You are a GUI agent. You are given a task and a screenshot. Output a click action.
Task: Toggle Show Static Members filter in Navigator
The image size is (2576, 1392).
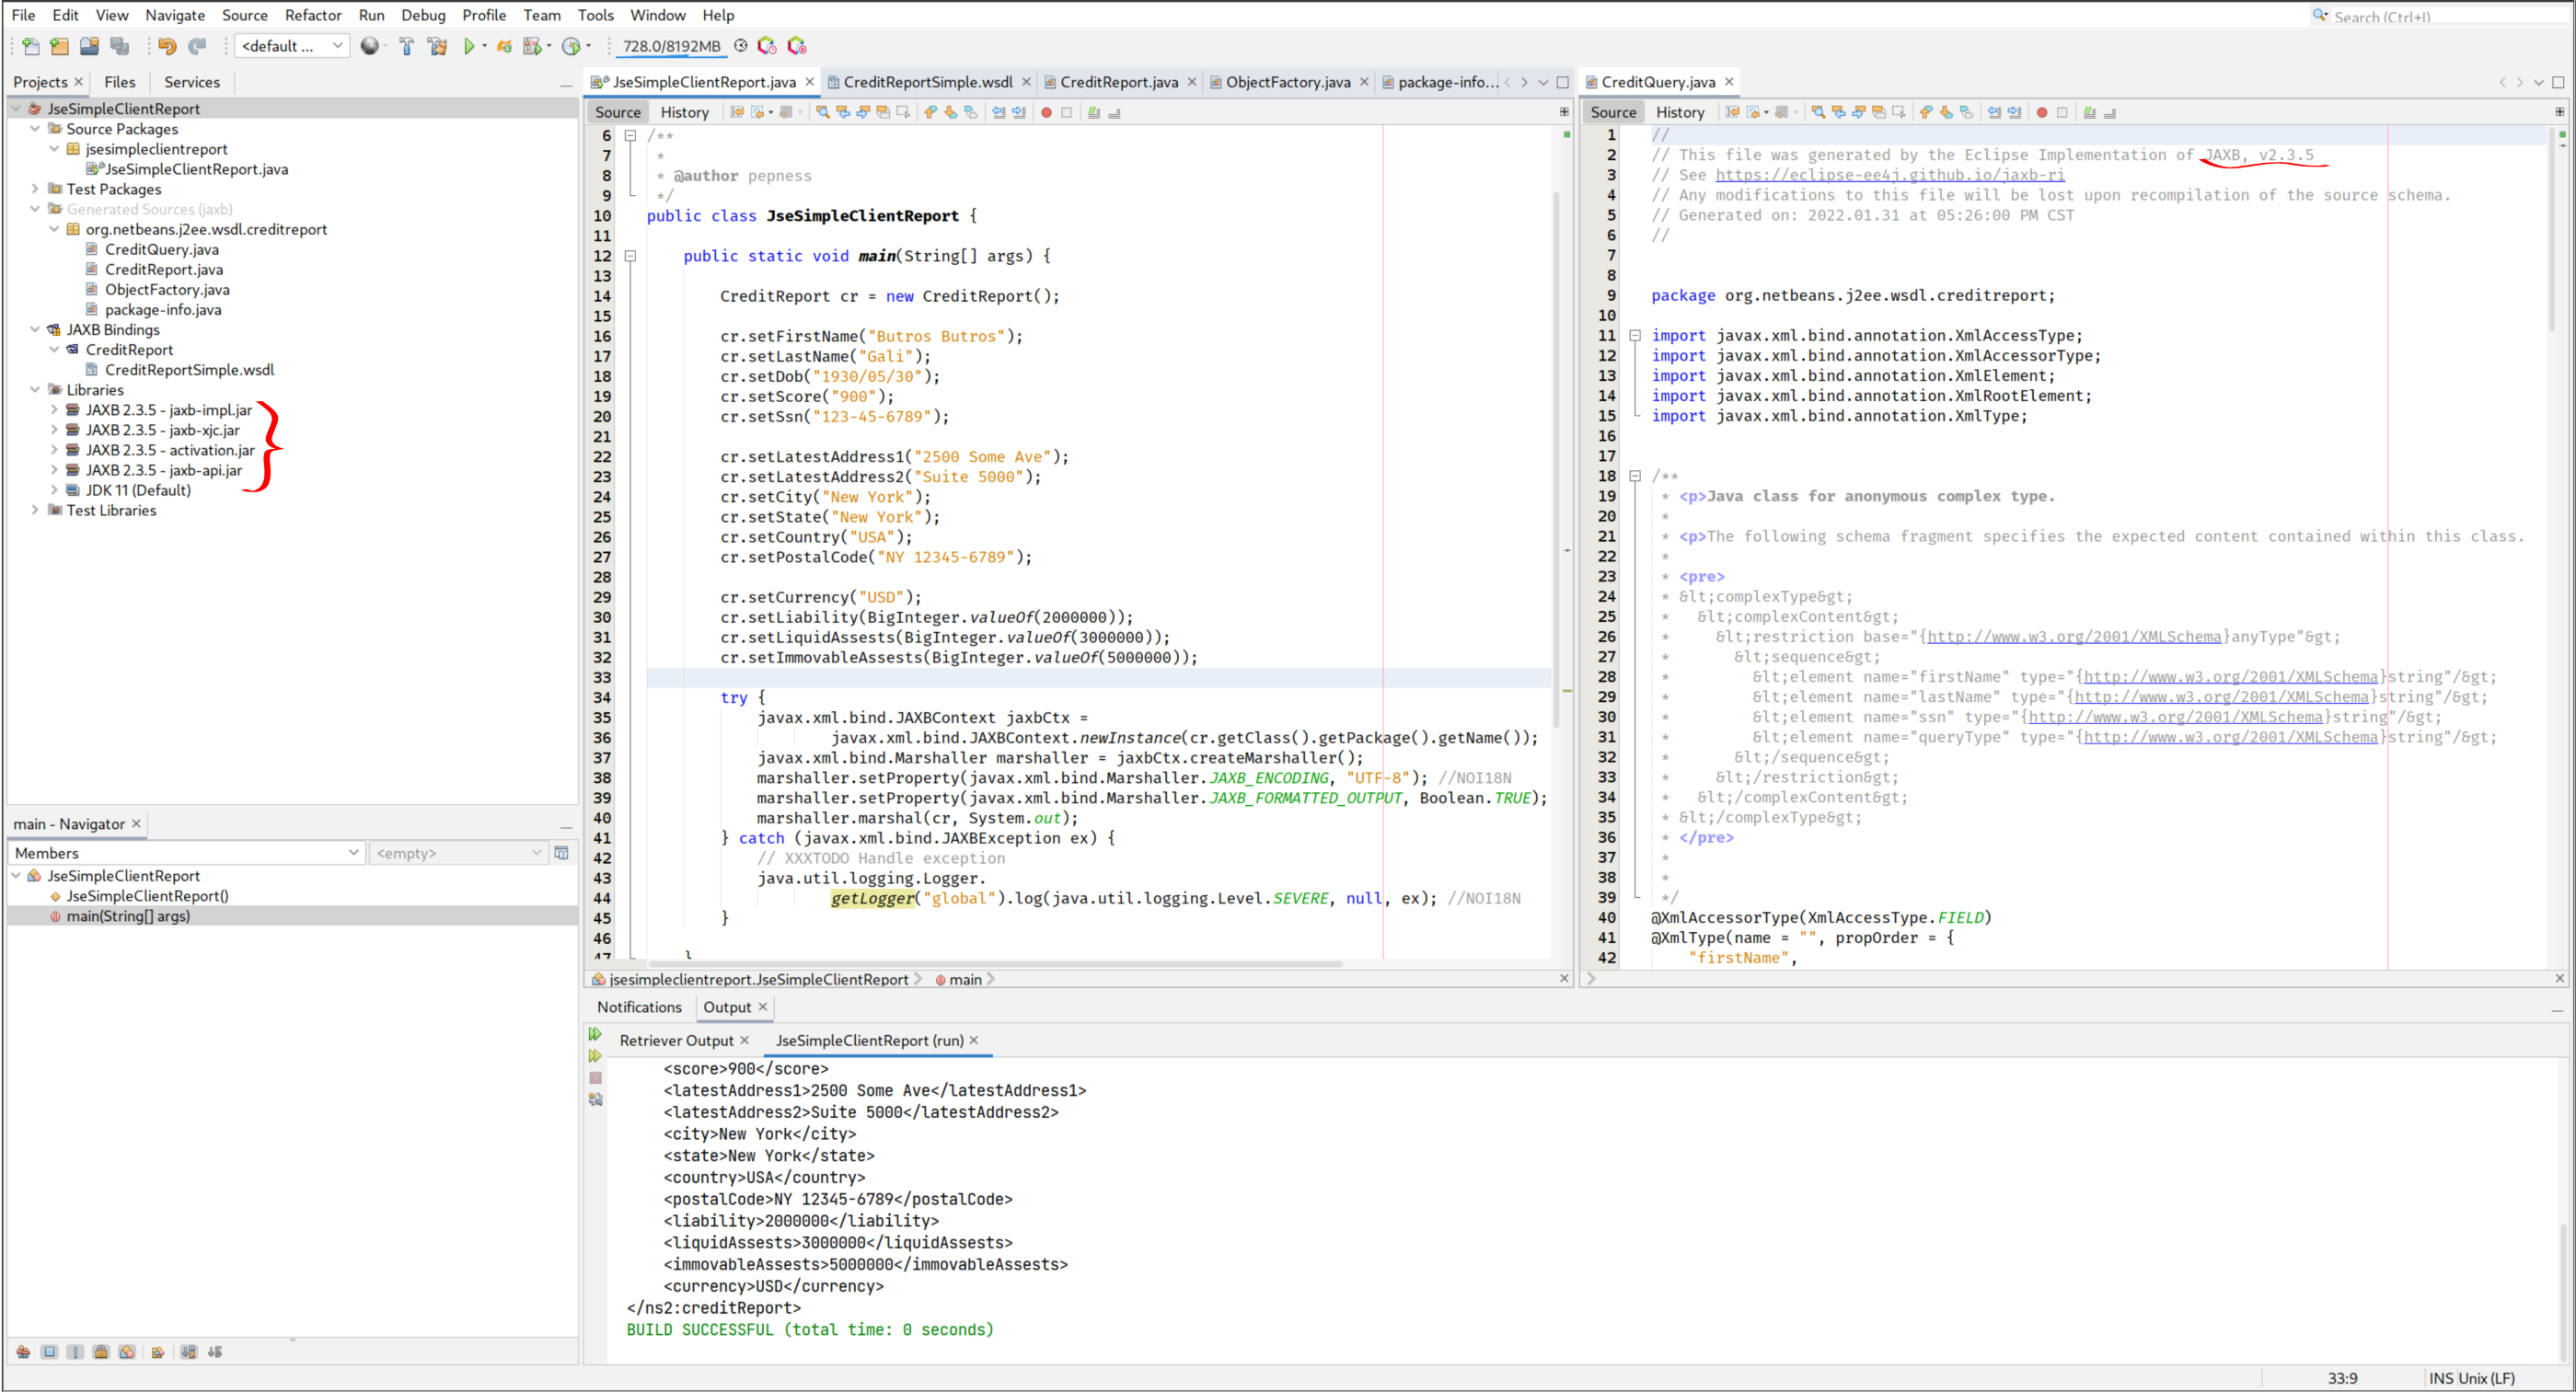pos(75,1352)
